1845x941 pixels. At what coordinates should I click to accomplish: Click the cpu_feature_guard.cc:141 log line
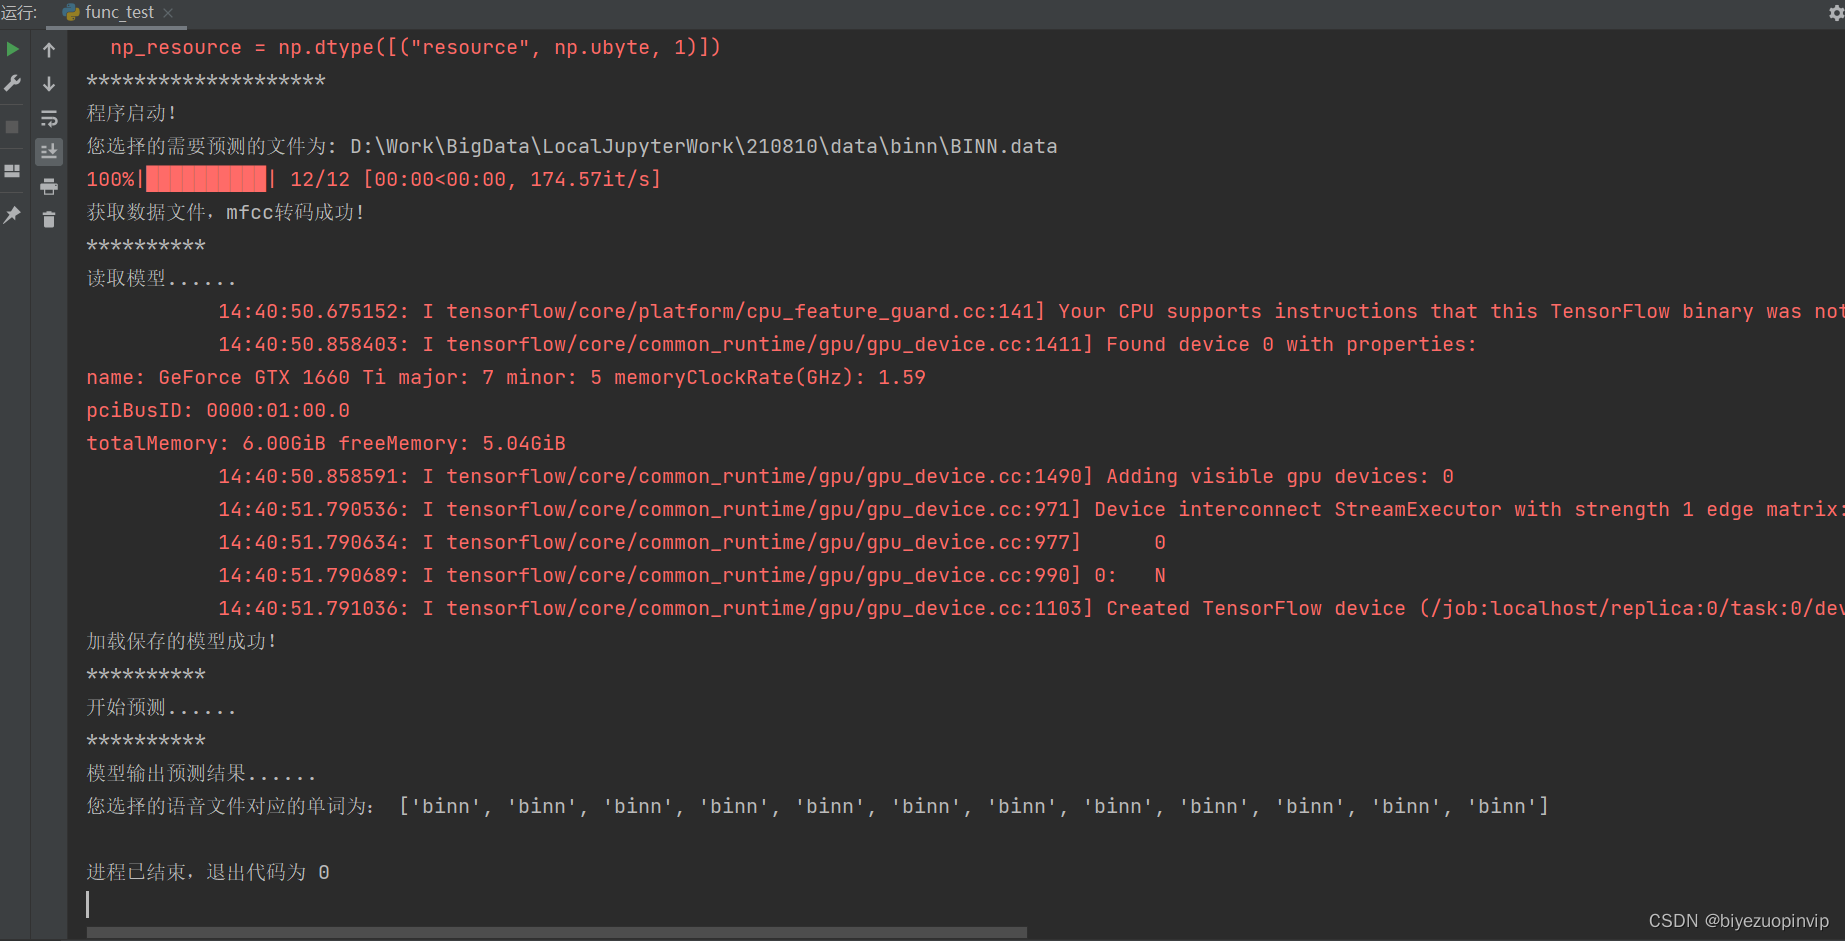[1031, 312]
